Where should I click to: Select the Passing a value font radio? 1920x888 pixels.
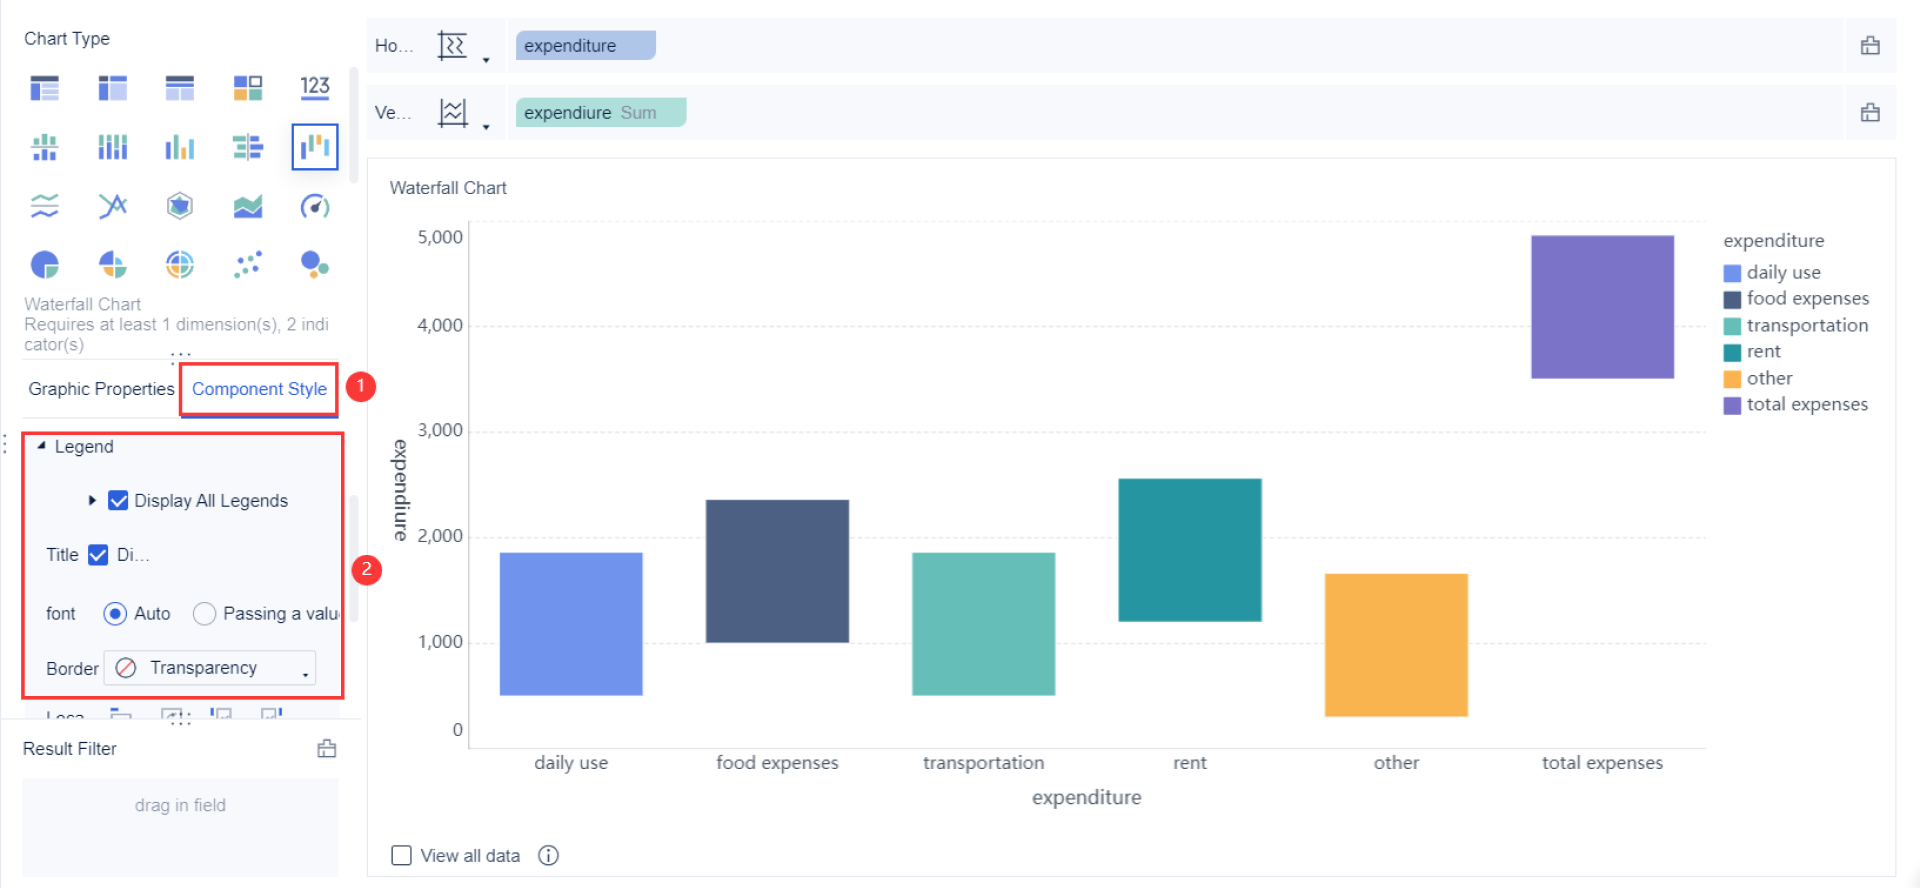point(204,613)
